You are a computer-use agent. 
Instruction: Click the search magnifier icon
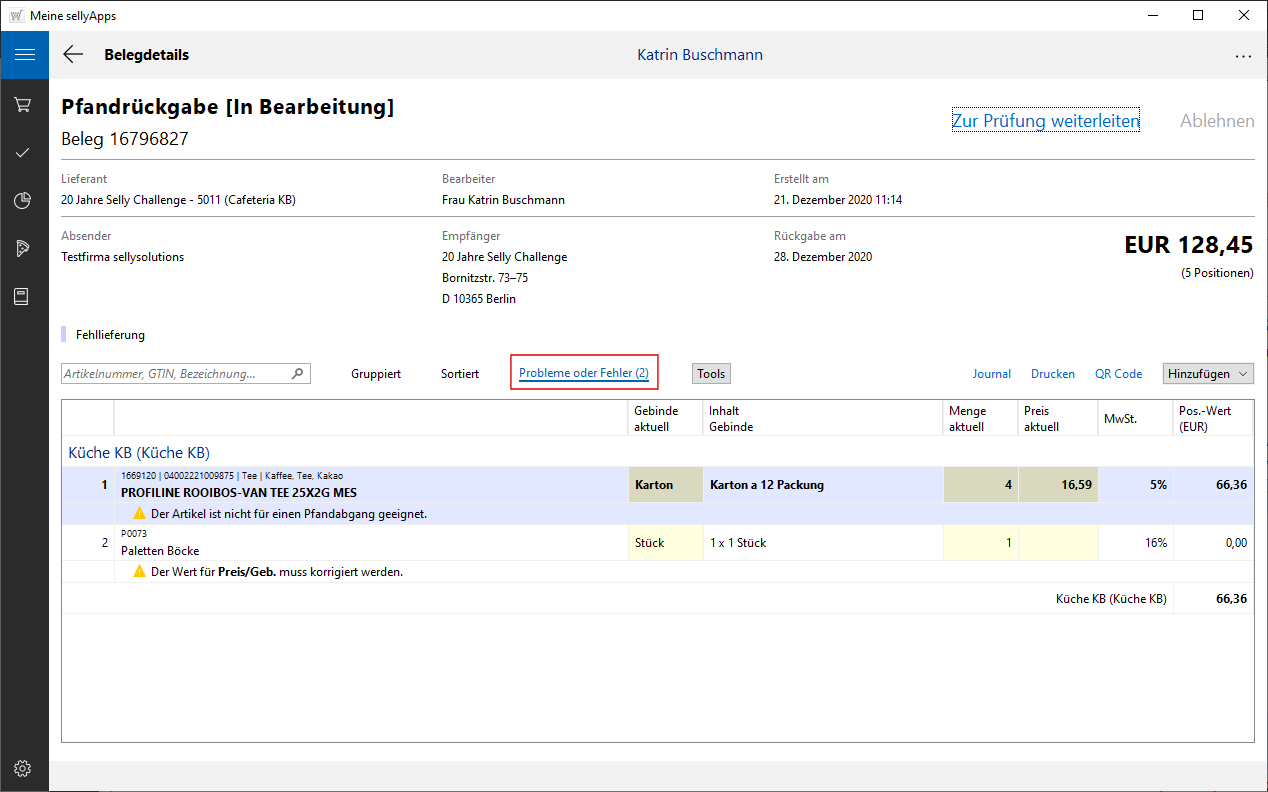pos(297,374)
